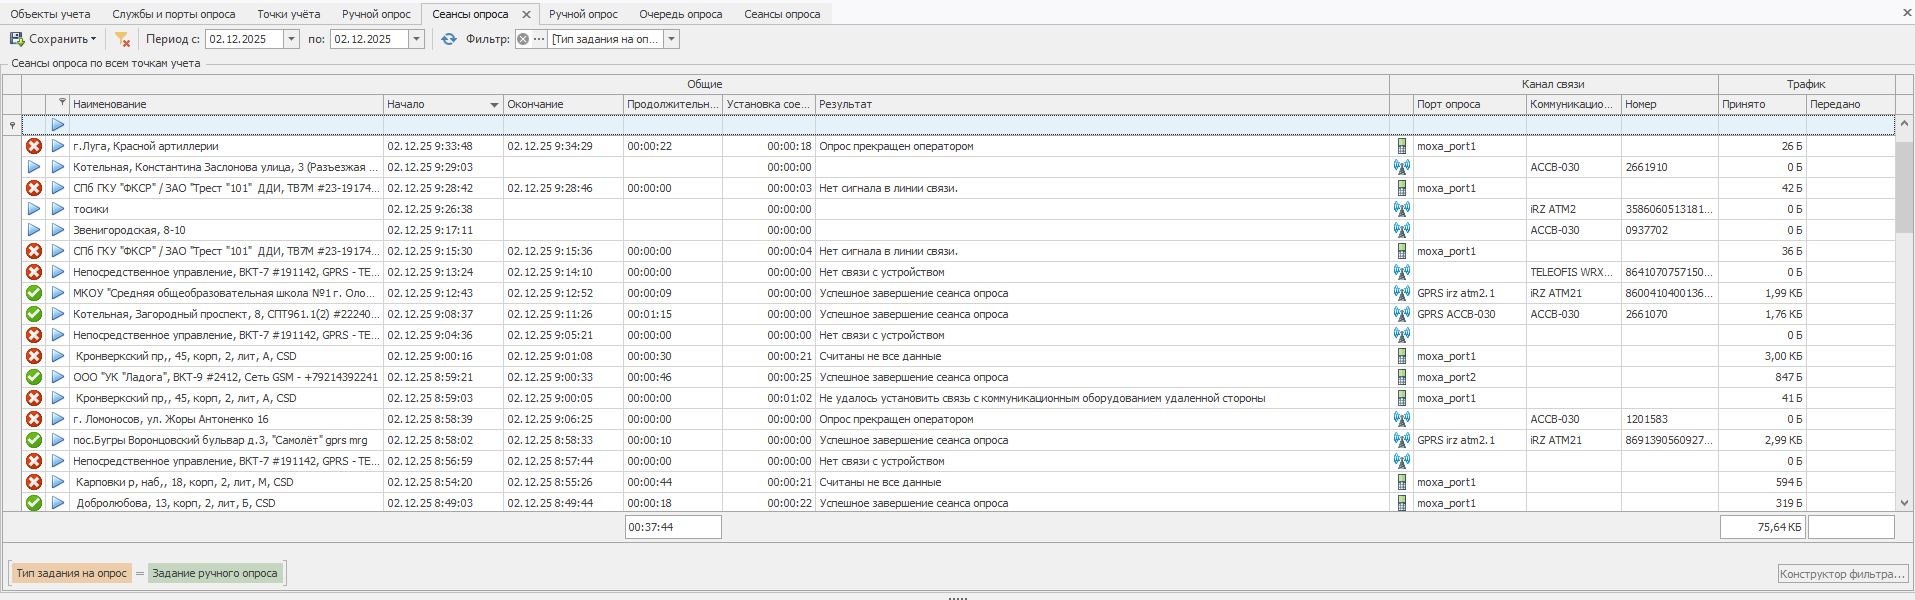Click the clear filter funnel icon
Screen dimensions: 1915x600
point(123,39)
